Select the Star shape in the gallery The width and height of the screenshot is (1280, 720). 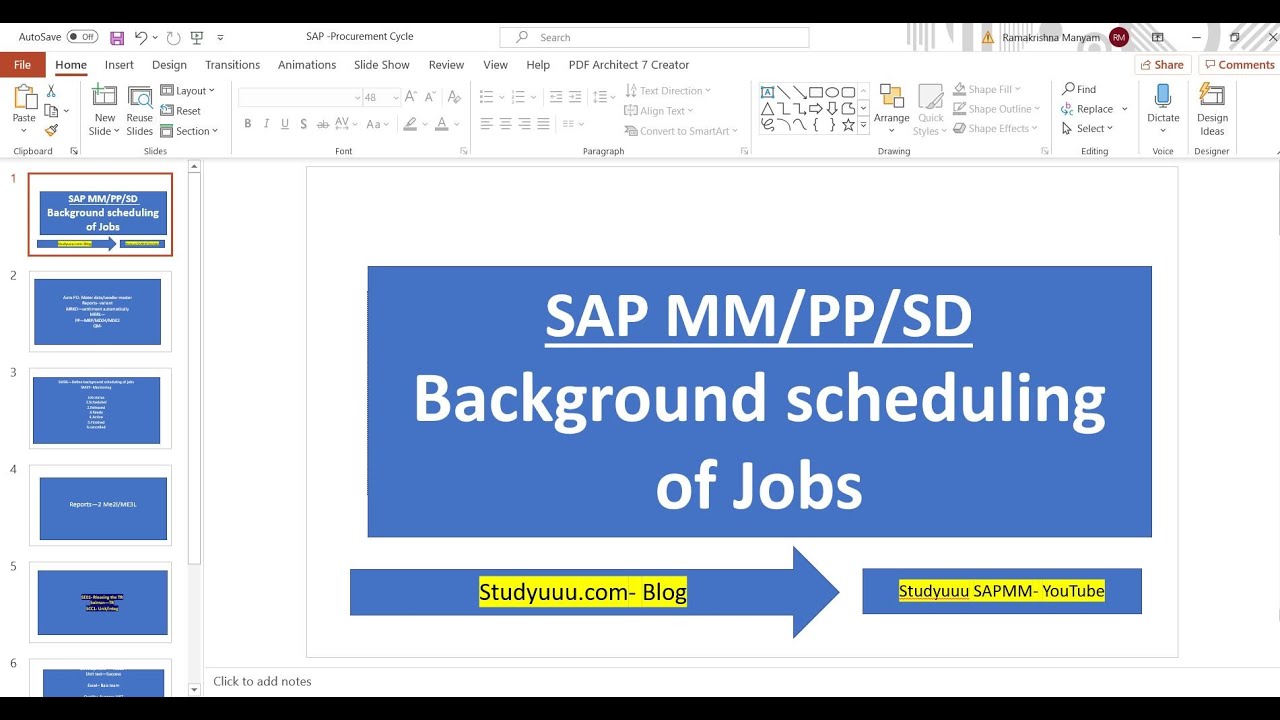point(848,125)
